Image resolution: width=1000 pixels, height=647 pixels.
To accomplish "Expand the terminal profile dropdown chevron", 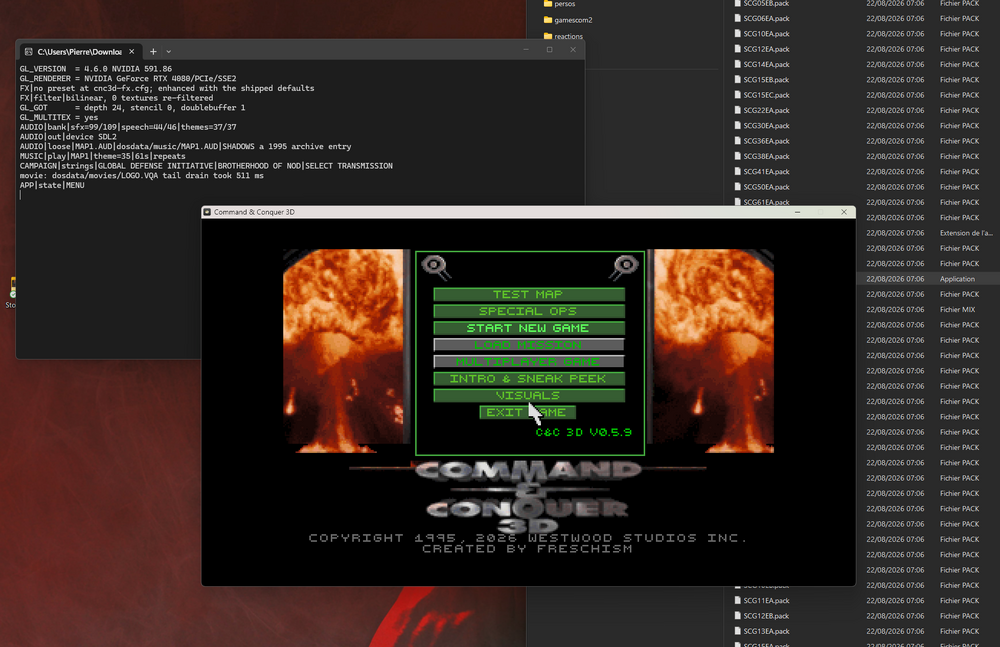I will (168, 52).
